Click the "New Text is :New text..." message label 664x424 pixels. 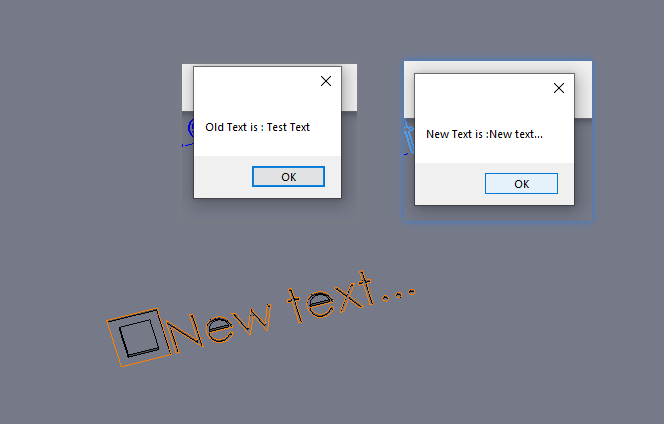click(484, 134)
